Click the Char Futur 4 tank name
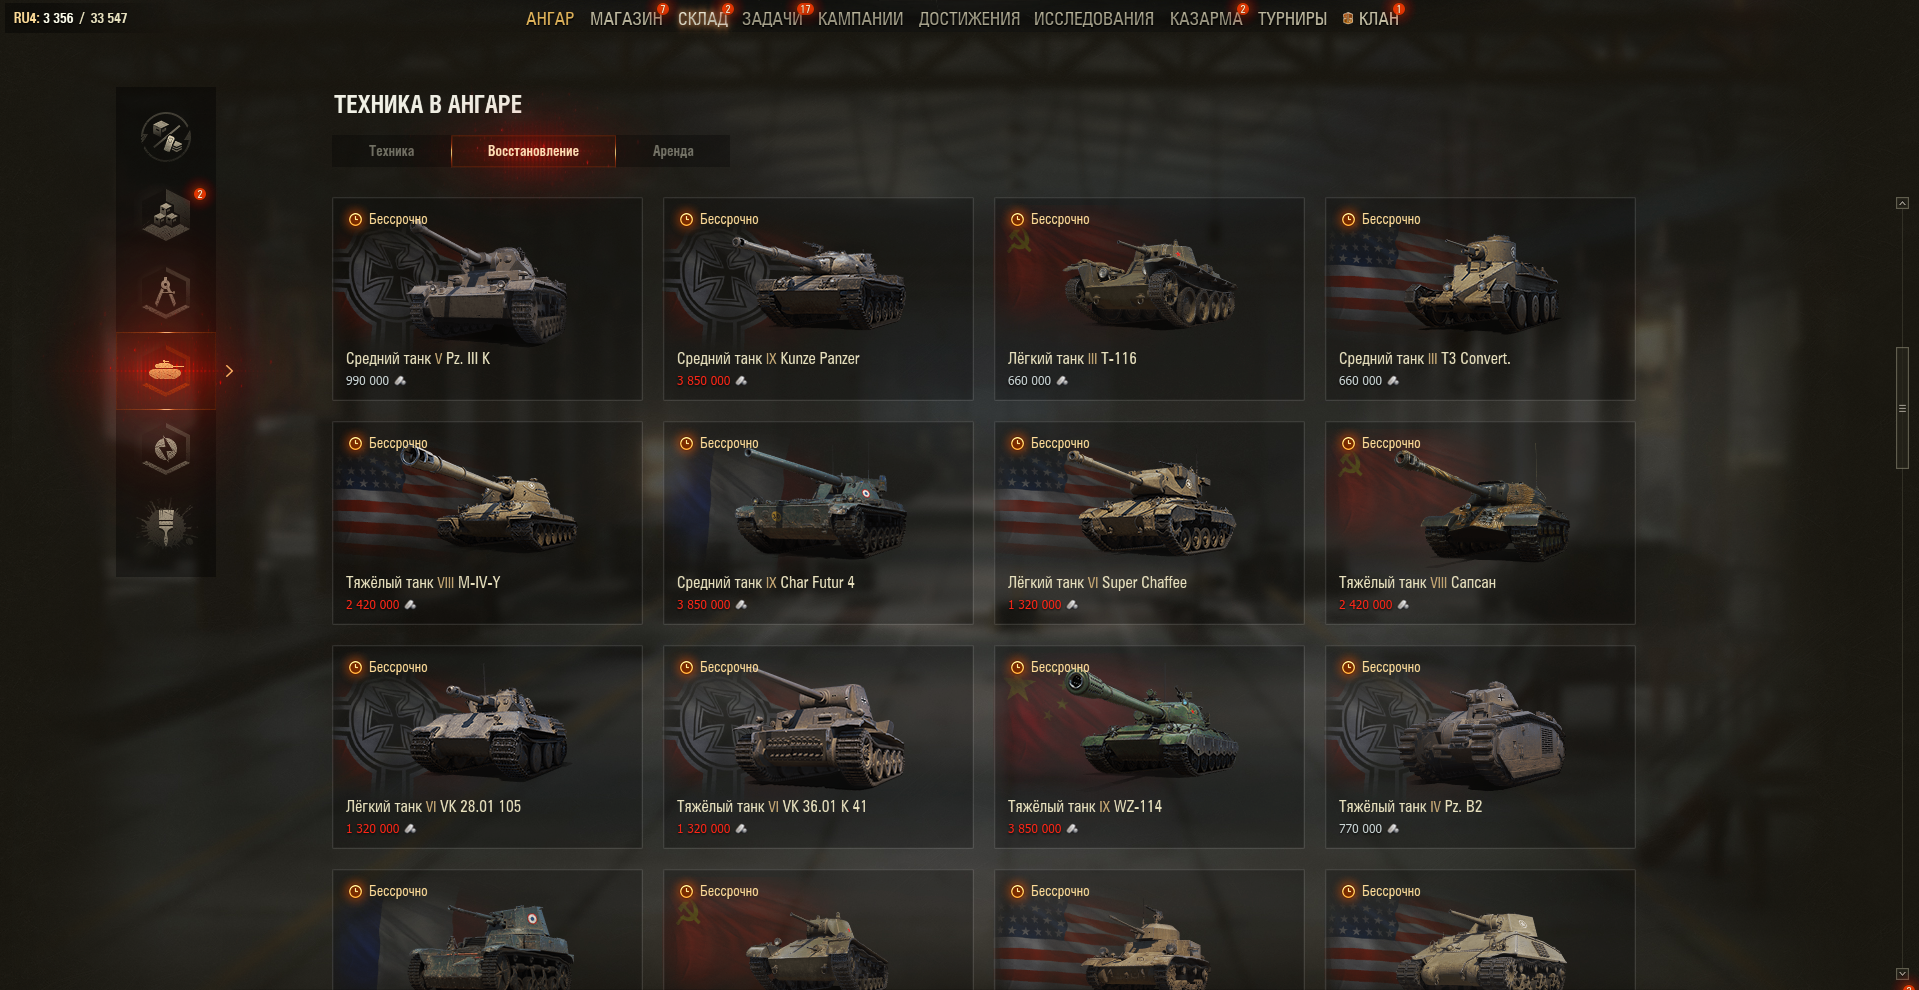The height and width of the screenshot is (990, 1919). coord(817,582)
